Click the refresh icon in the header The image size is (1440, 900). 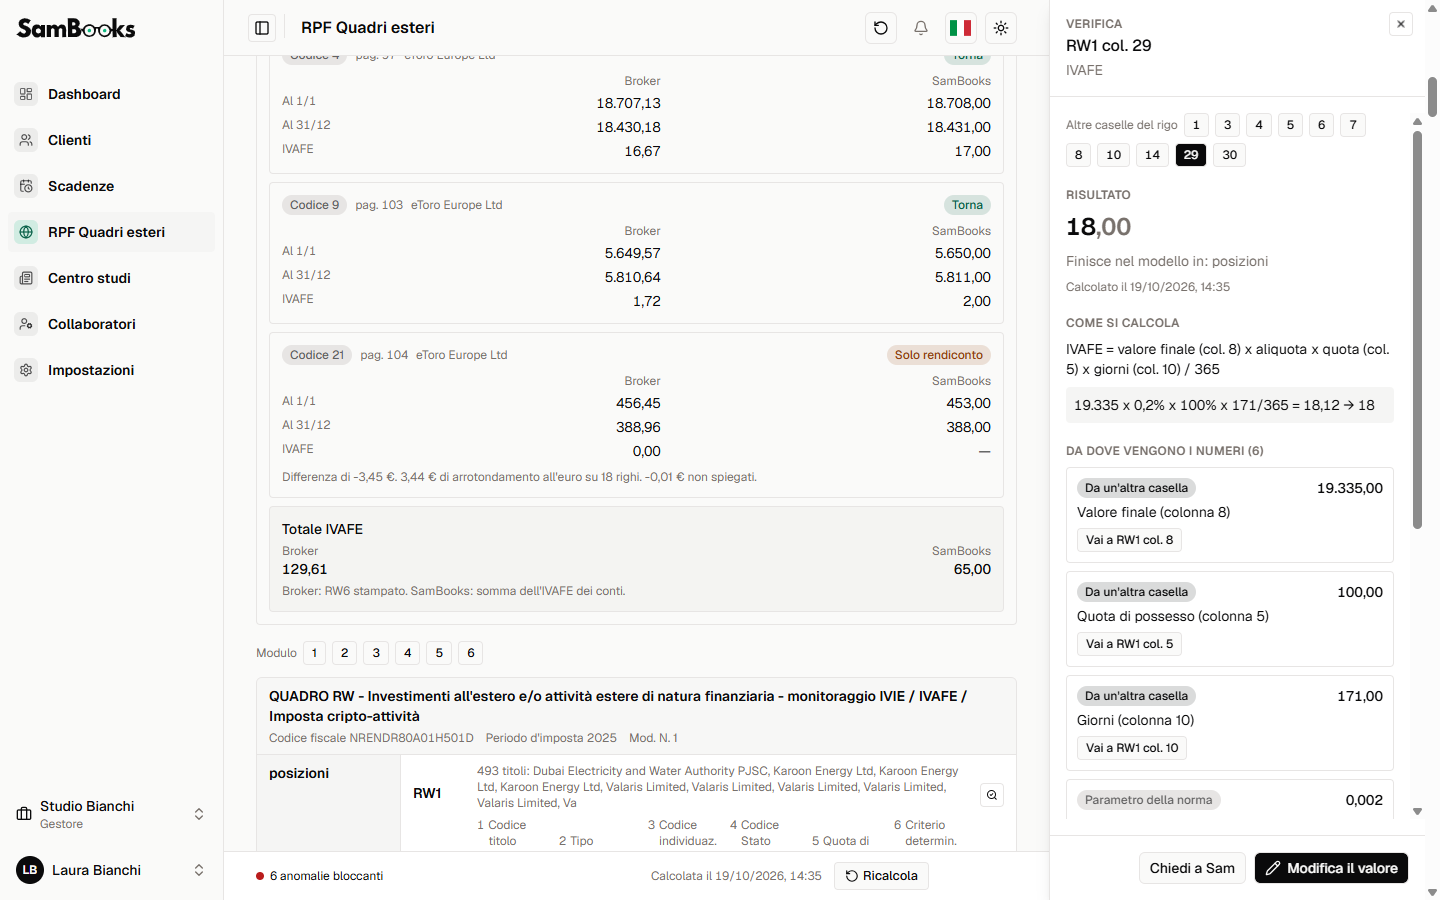(881, 28)
